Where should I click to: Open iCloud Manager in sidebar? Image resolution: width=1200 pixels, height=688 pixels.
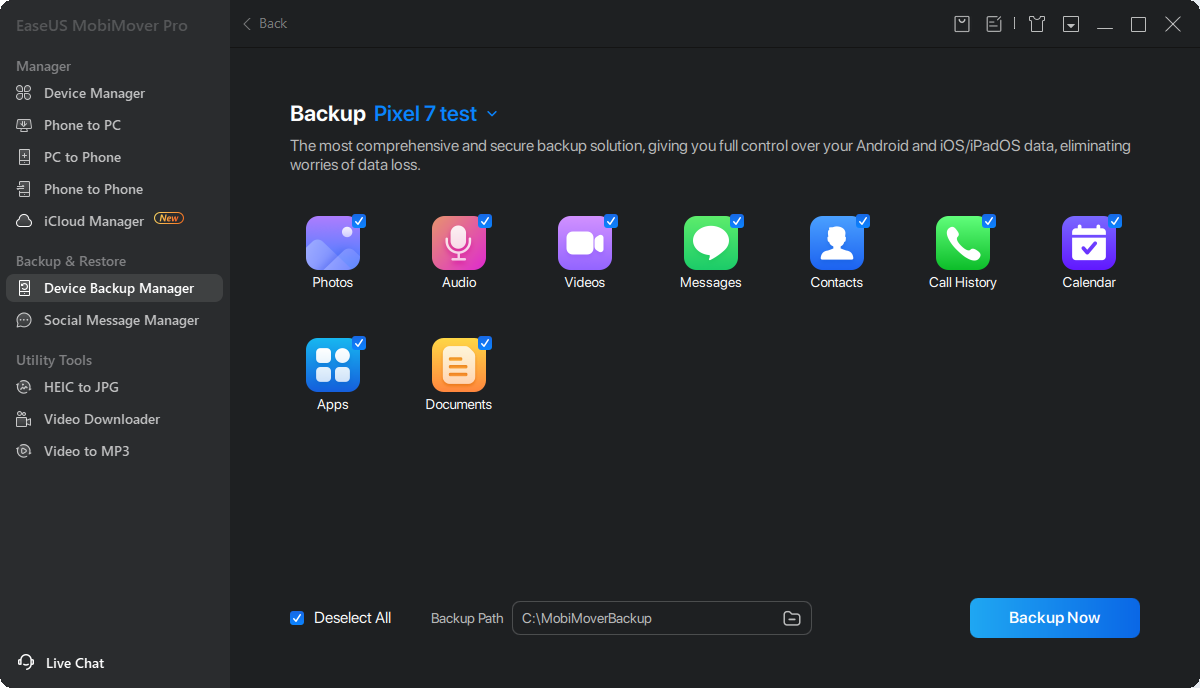pyautogui.click(x=114, y=221)
